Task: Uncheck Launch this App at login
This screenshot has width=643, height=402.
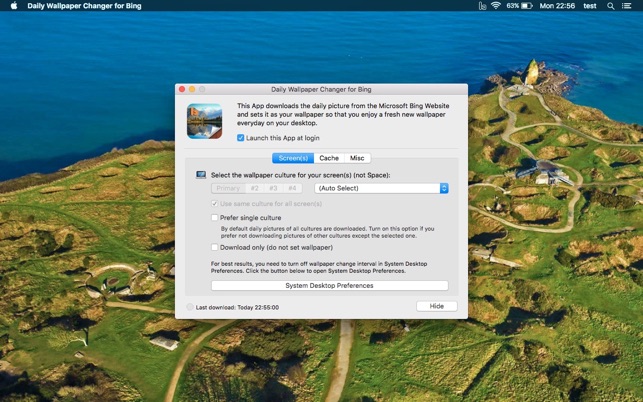Action: click(241, 138)
